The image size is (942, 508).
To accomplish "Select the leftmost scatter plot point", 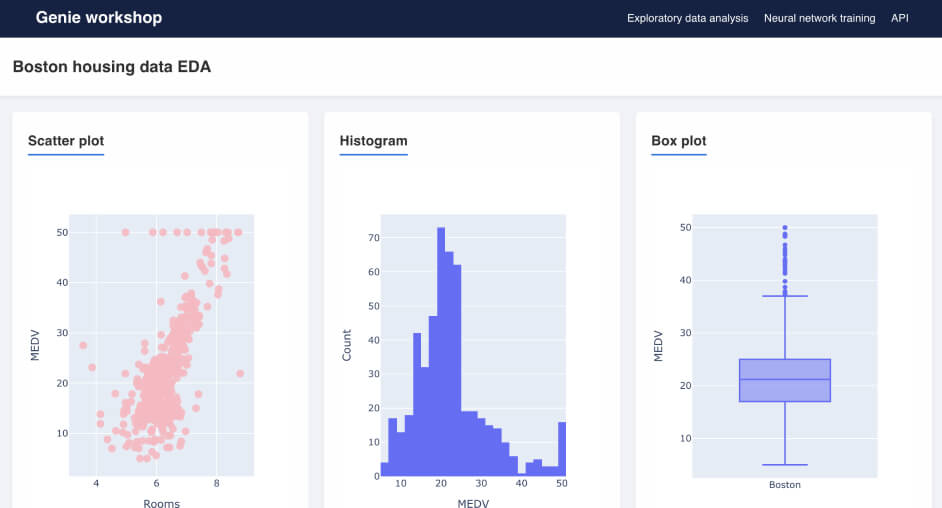I will [83, 345].
